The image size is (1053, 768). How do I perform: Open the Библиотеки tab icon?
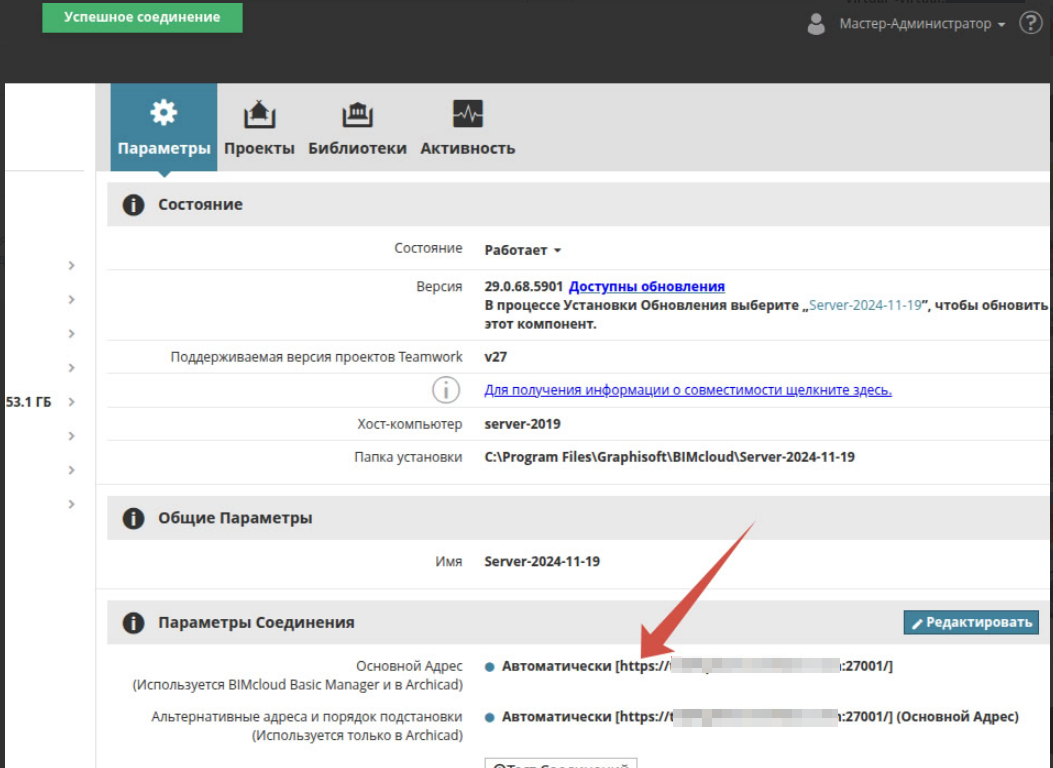click(x=357, y=114)
